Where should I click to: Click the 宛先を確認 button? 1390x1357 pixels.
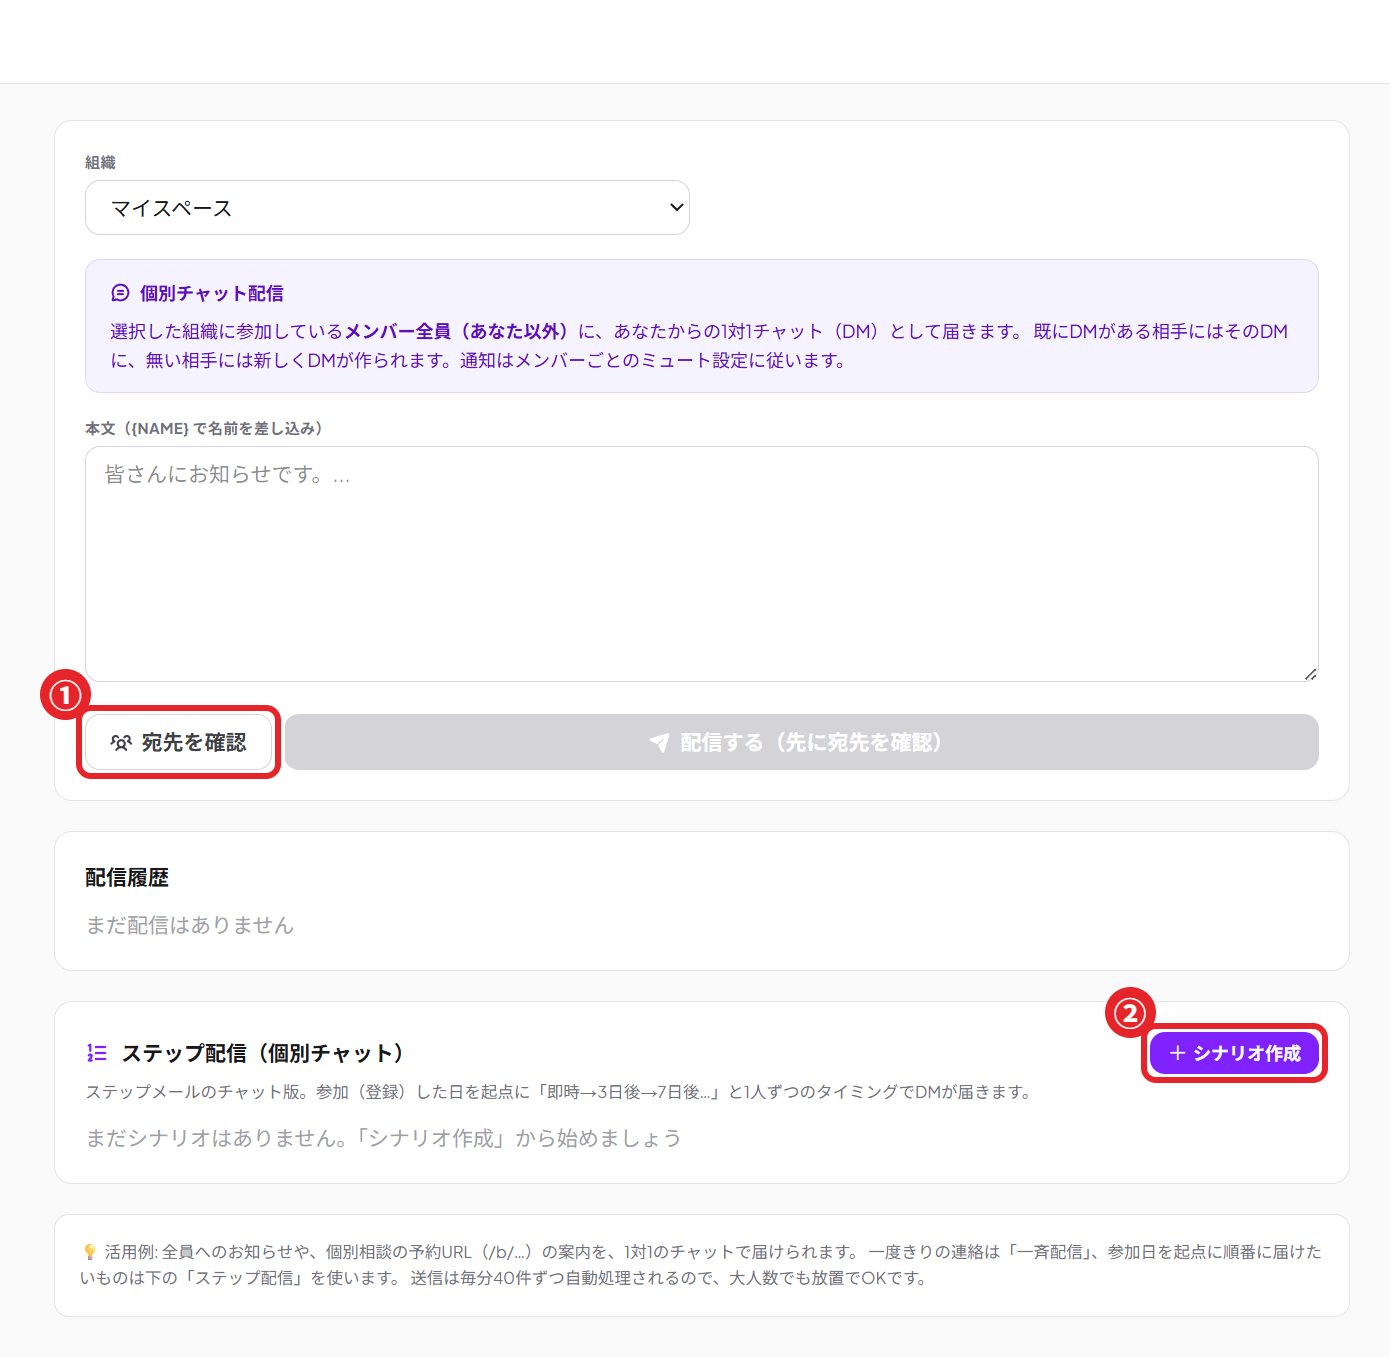pyautogui.click(x=178, y=742)
